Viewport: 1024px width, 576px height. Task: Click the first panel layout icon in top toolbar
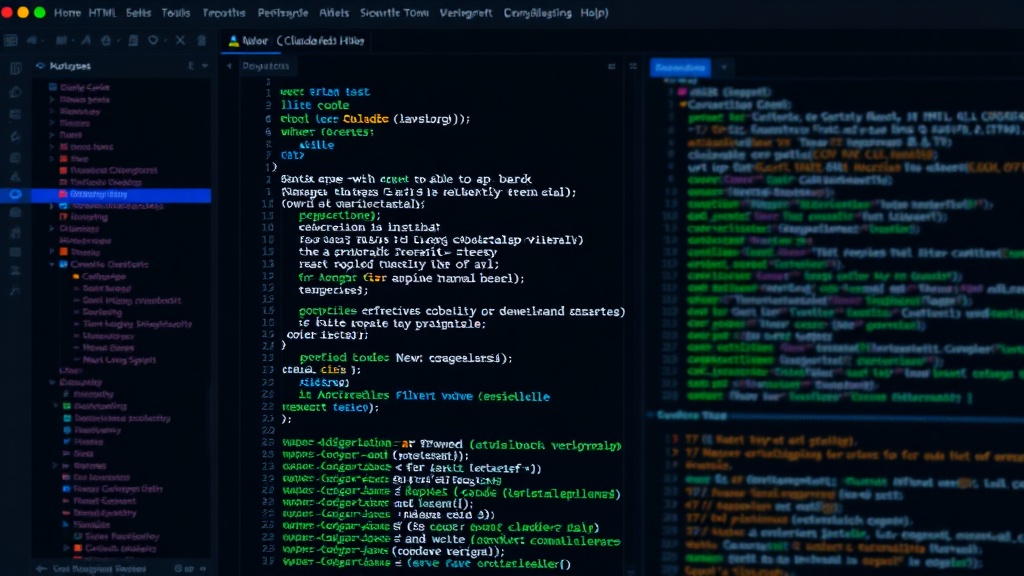[10, 40]
